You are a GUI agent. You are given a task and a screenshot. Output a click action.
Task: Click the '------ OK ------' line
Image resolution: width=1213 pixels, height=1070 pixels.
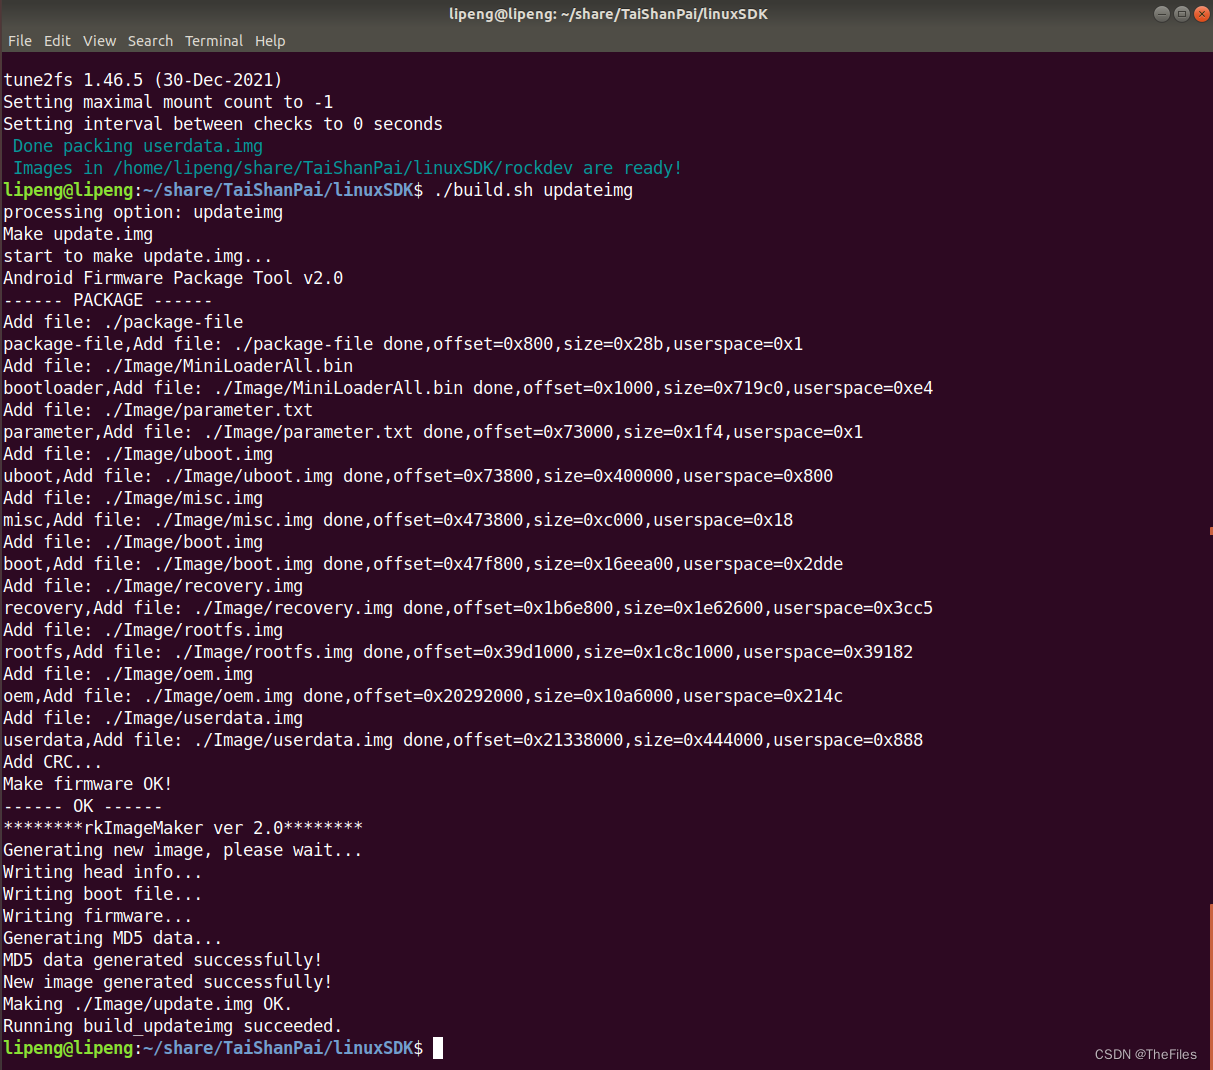point(83,806)
